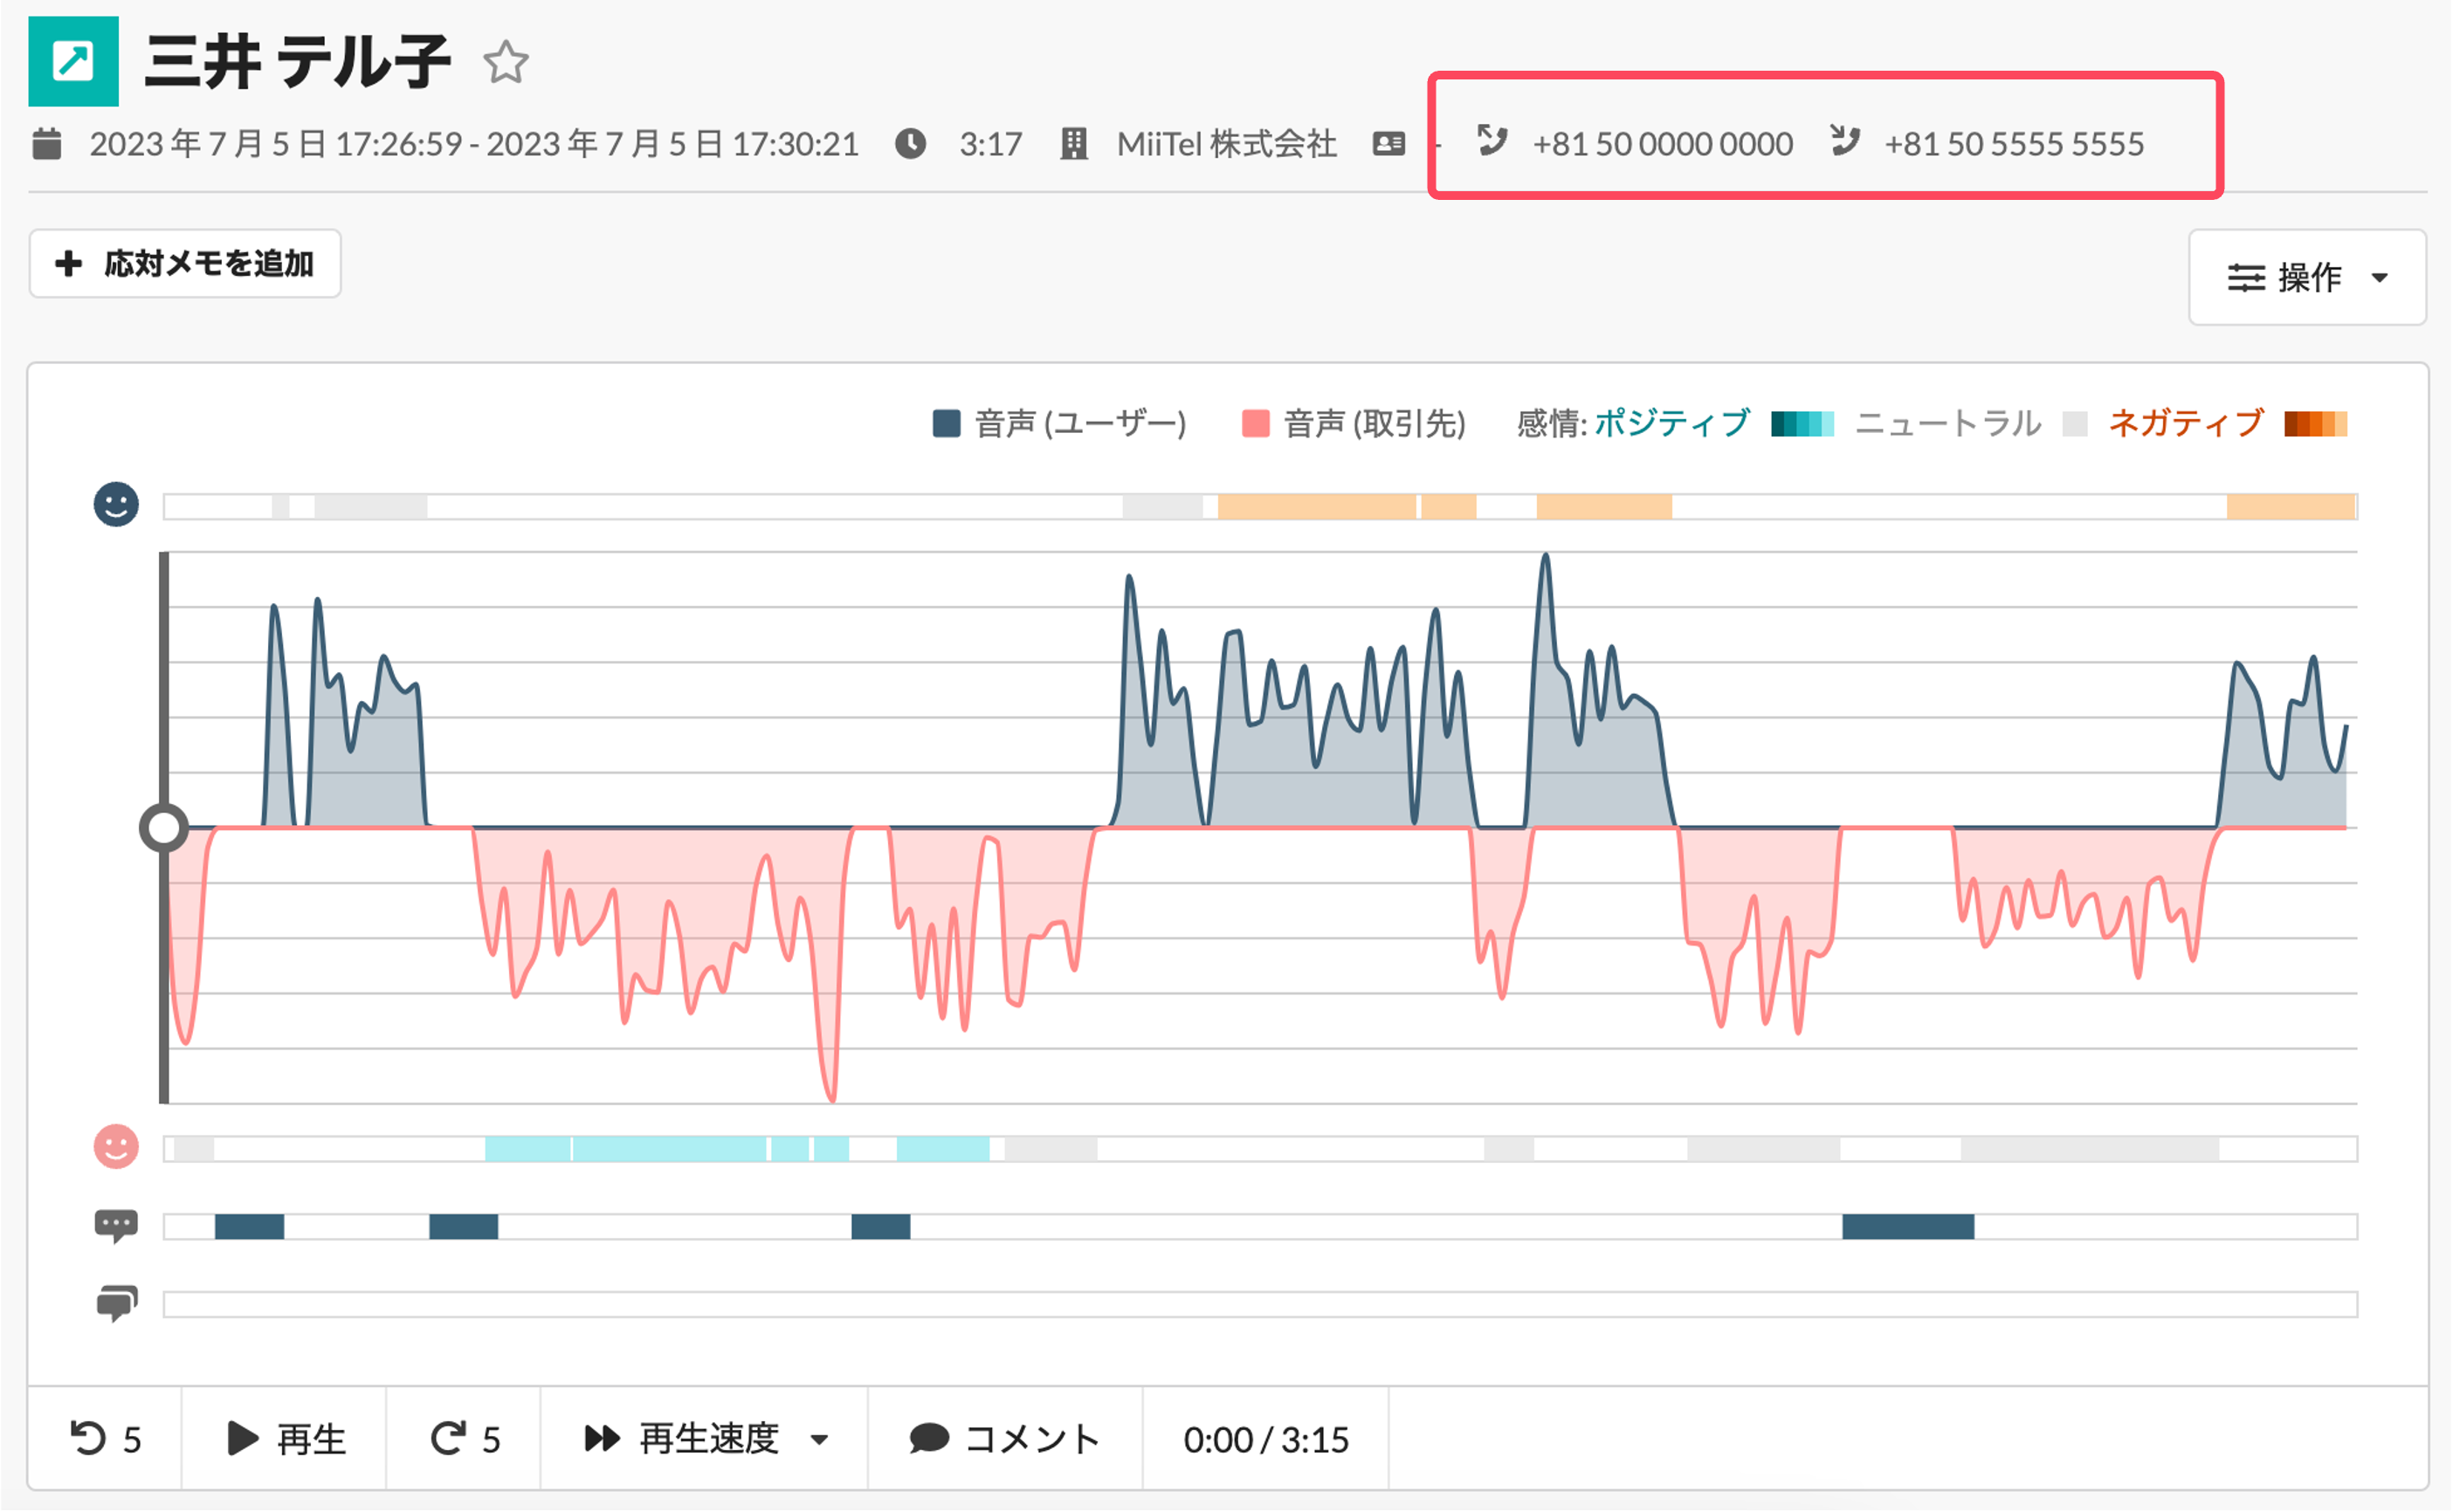Click the neutral gray color swatch
2453x1512 pixels.
point(2076,424)
